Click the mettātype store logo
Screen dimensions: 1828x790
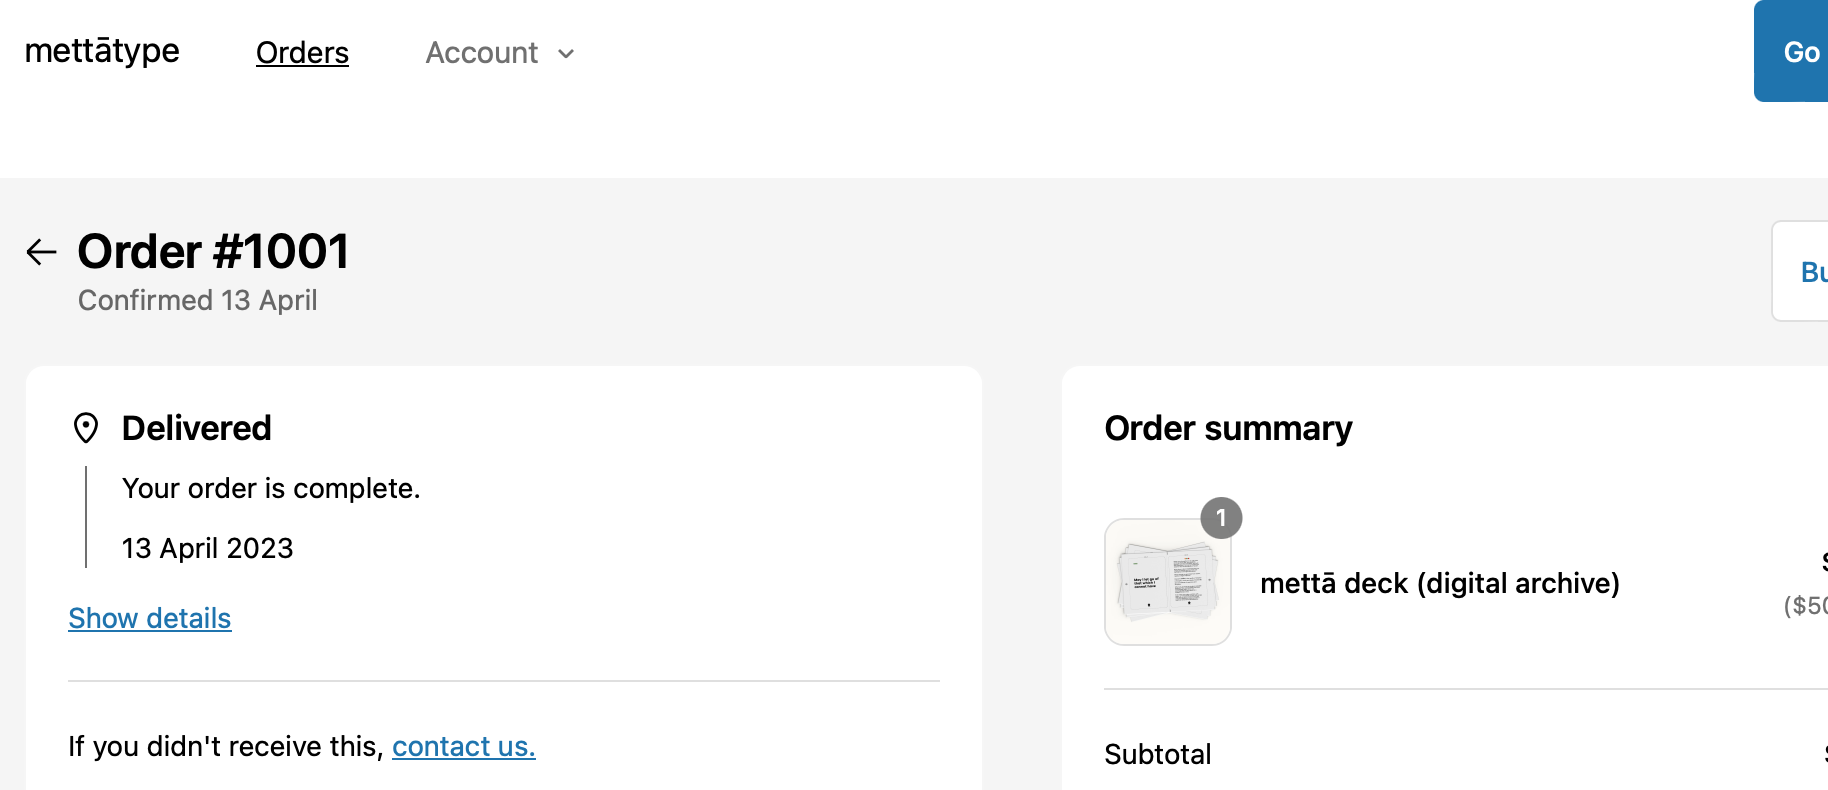pyautogui.click(x=102, y=51)
